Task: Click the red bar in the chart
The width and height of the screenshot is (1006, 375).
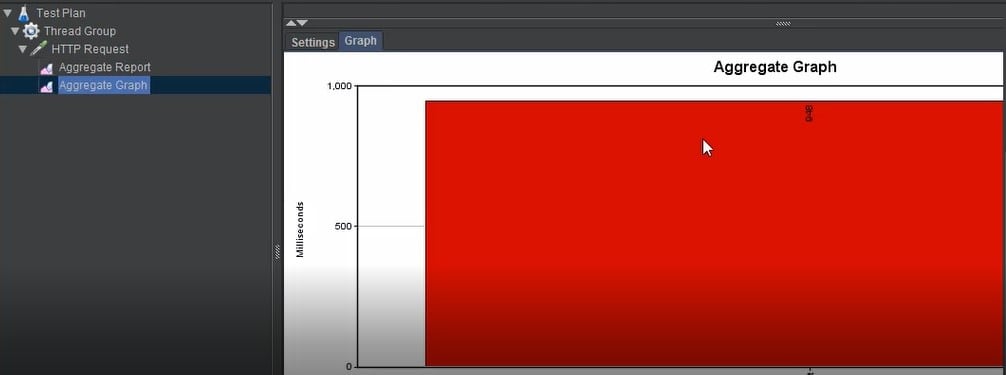Action: 714,234
